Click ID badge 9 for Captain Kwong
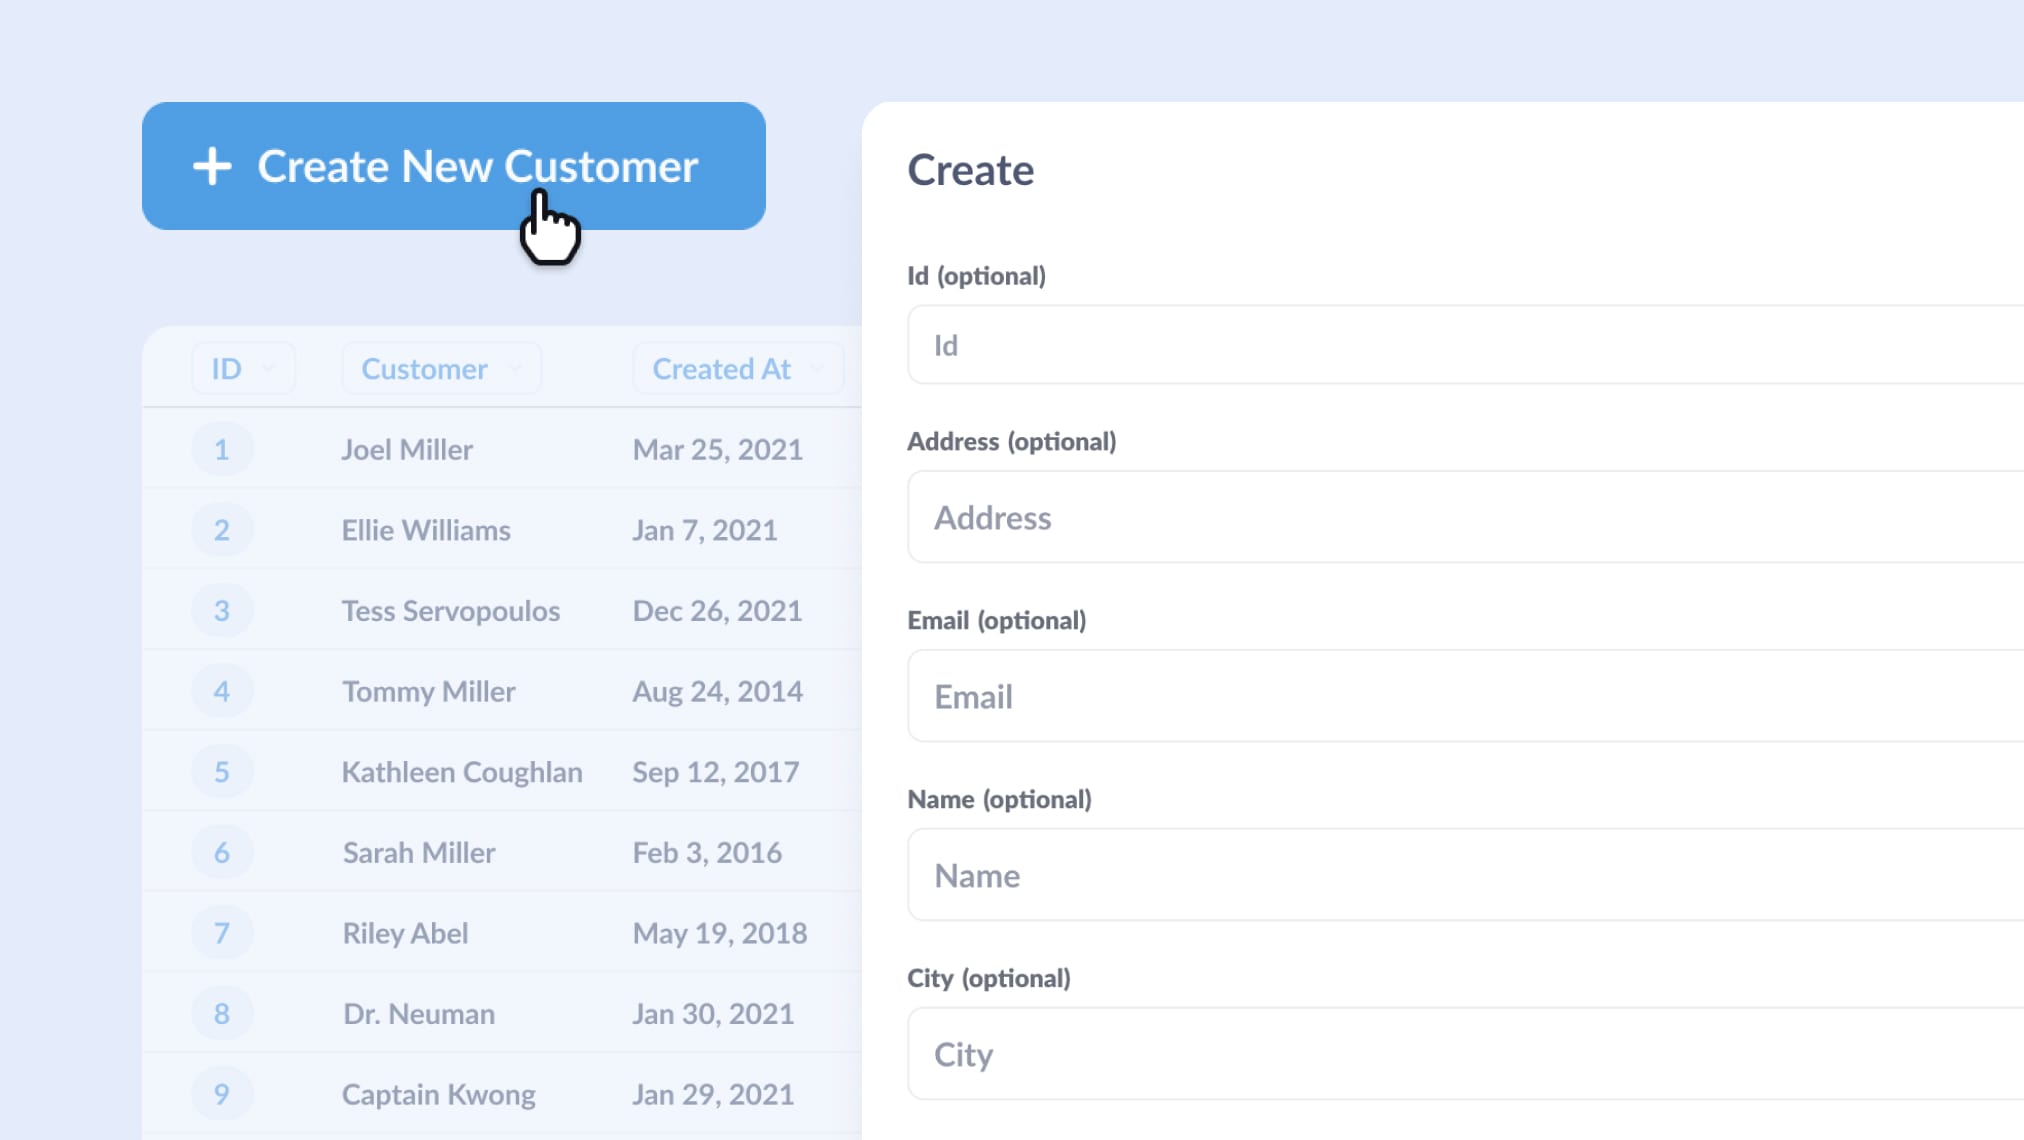 tap(222, 1094)
